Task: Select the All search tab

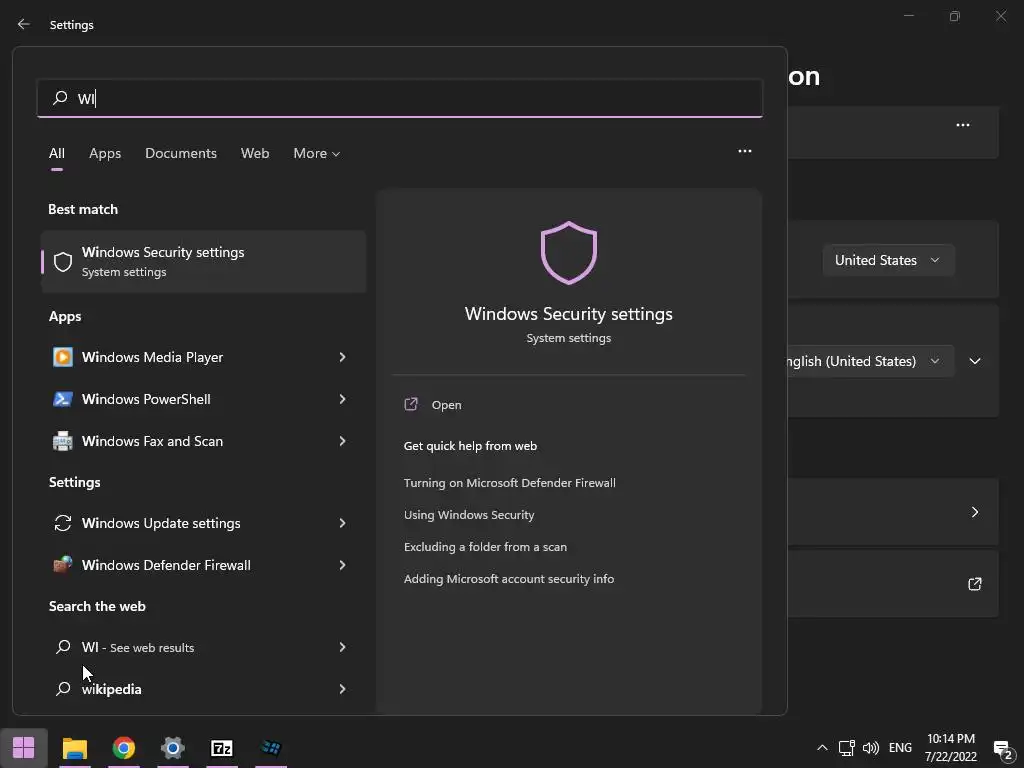Action: click(x=57, y=153)
